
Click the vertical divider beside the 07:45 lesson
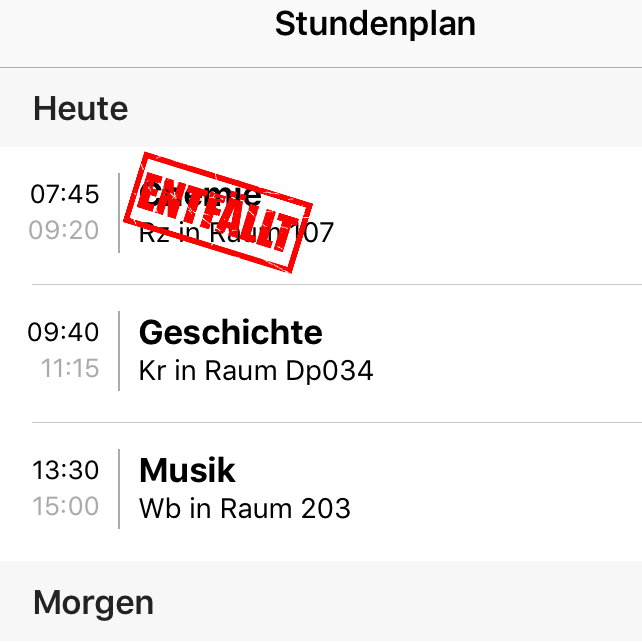[119, 212]
